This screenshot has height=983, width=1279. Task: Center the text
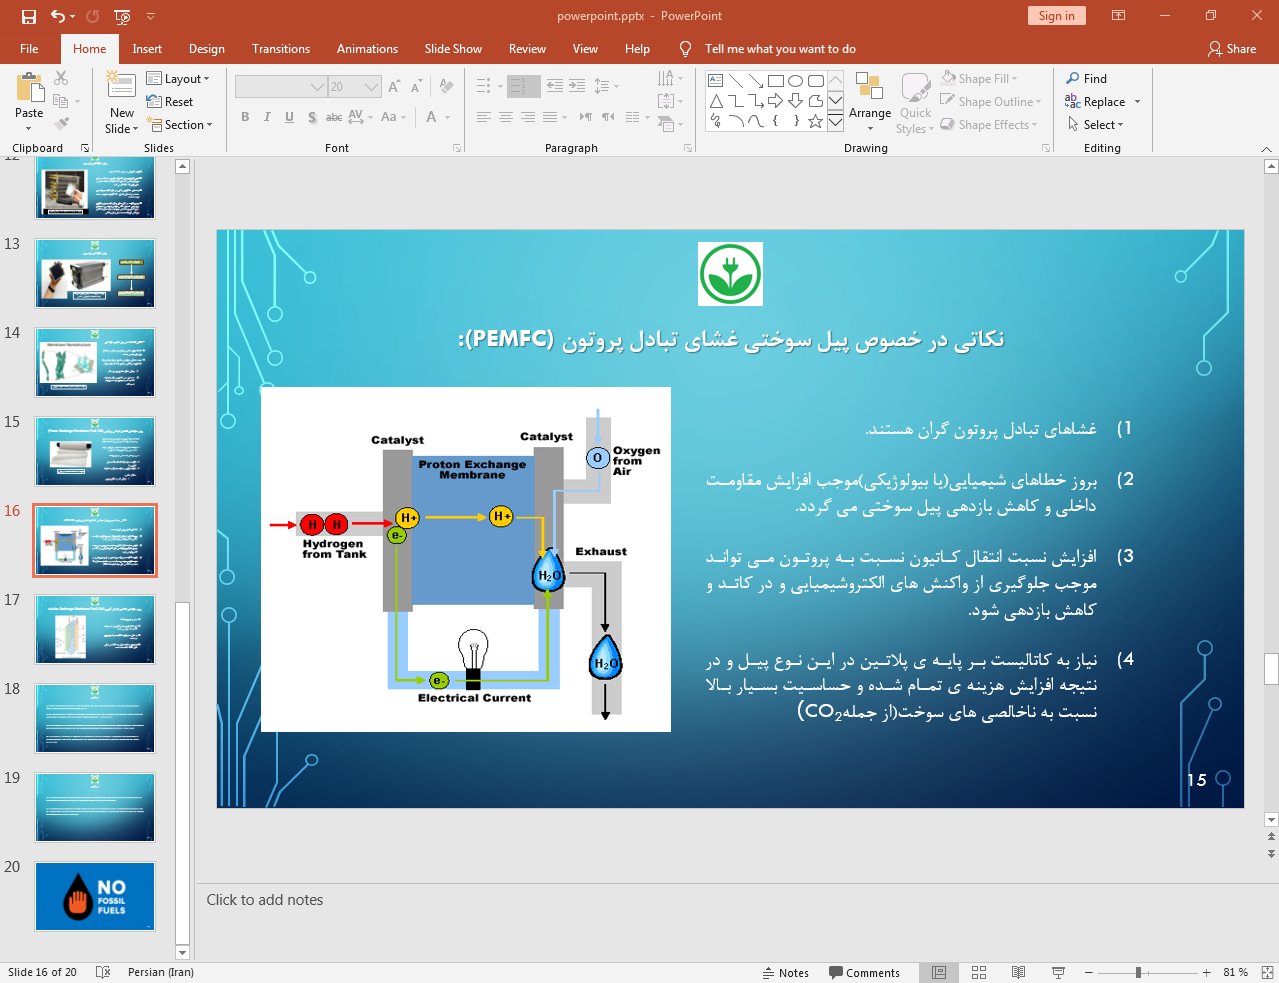(506, 117)
